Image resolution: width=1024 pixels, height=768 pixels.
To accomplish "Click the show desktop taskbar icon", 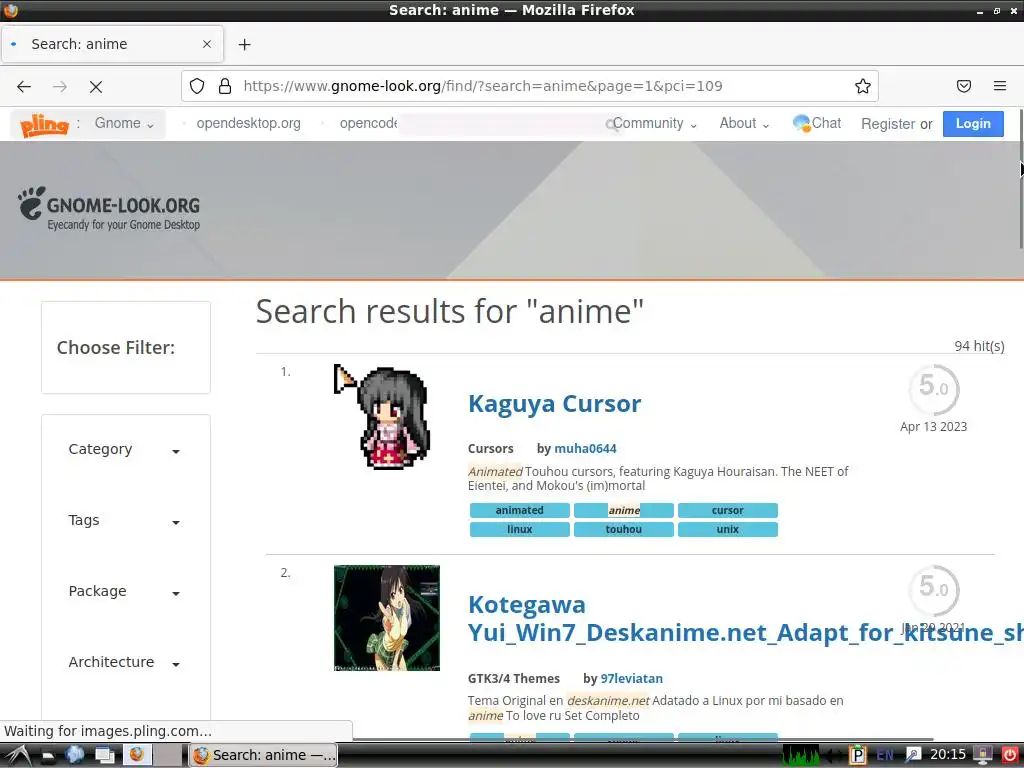I will (x=104, y=756).
